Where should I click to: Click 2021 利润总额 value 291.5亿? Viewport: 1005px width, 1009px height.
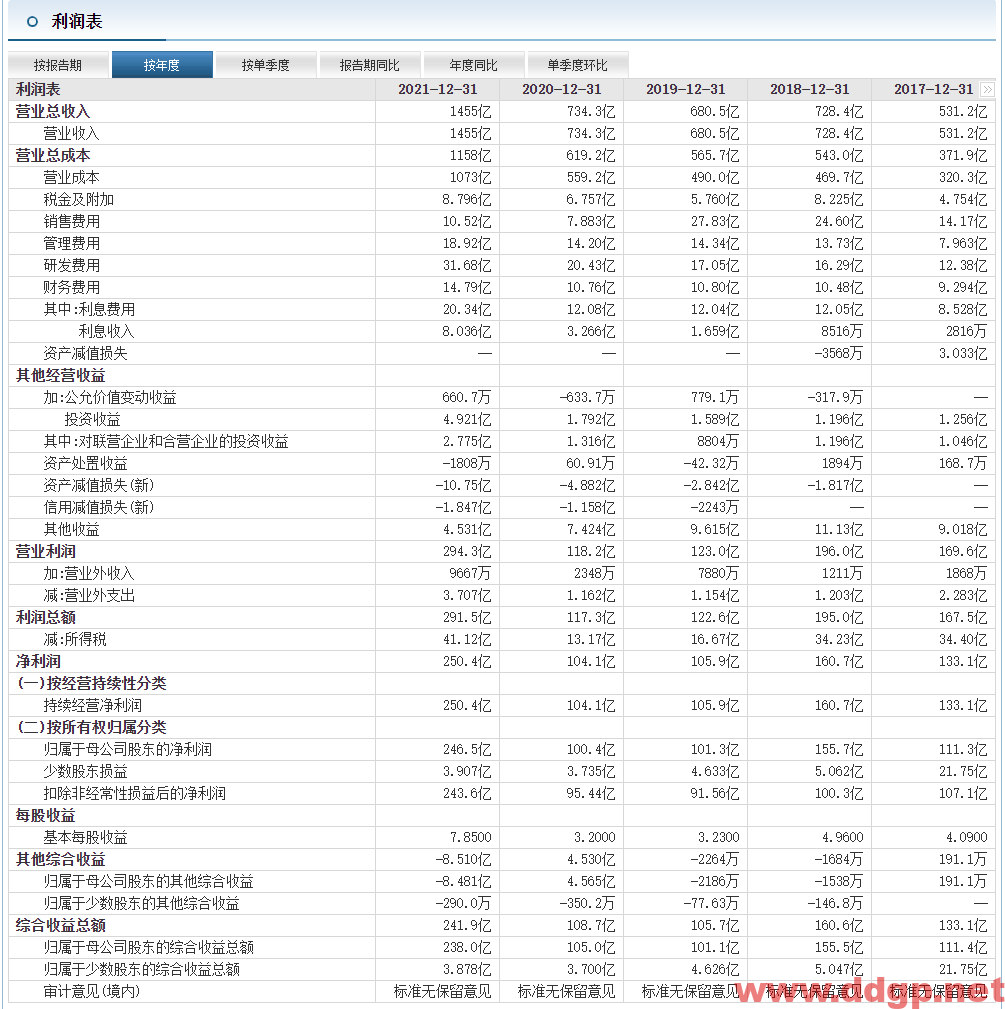pyautogui.click(x=466, y=618)
